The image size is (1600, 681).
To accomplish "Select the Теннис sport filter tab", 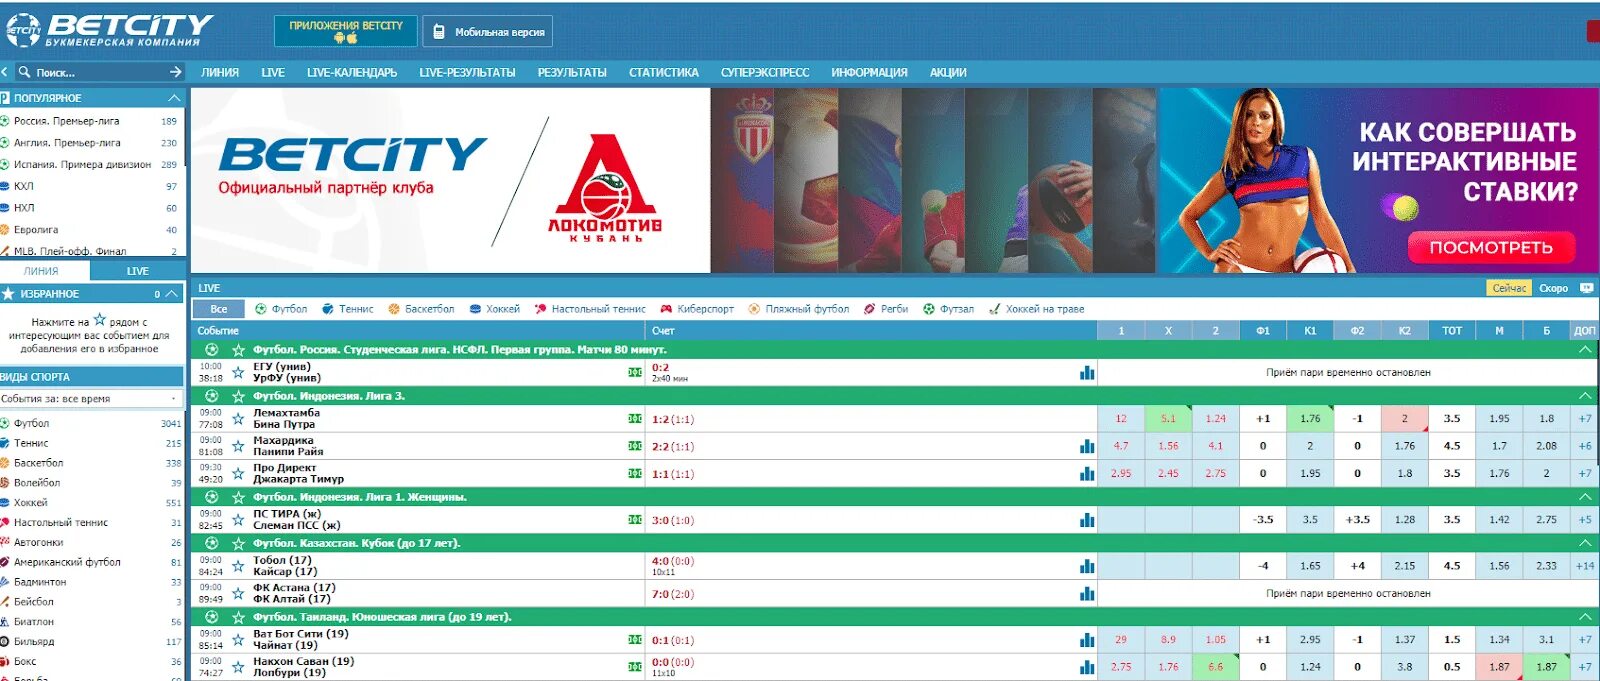I will 348,309.
